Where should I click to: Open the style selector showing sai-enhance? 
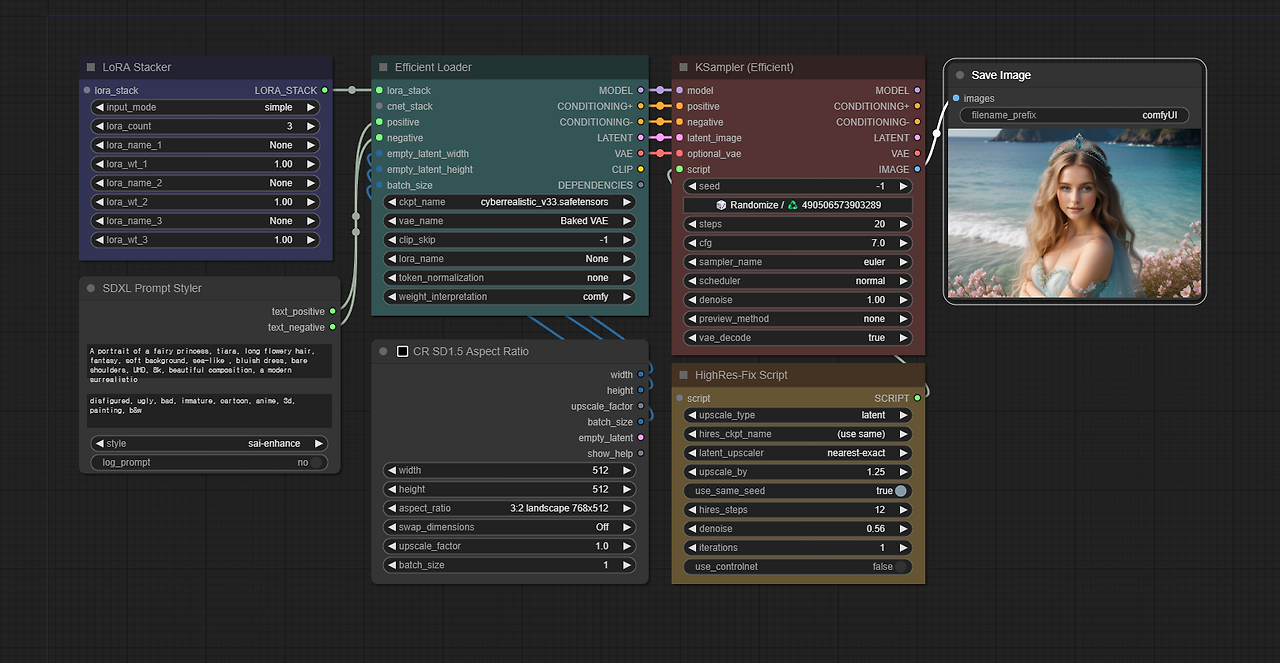[x=209, y=442]
